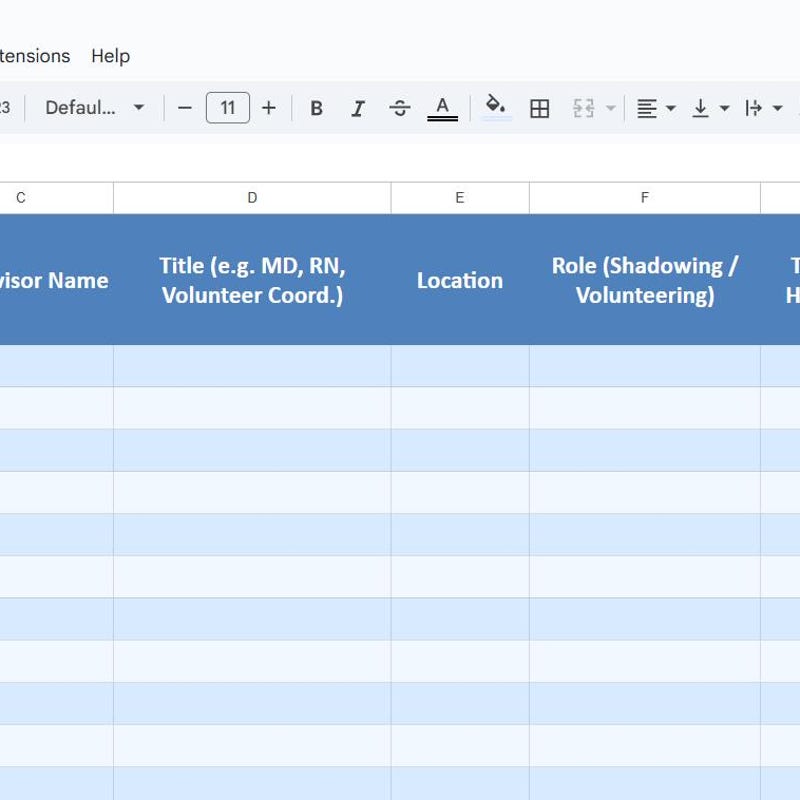This screenshot has width=800, height=800.
Task: Open the Extensions menu
Action: click(x=35, y=56)
